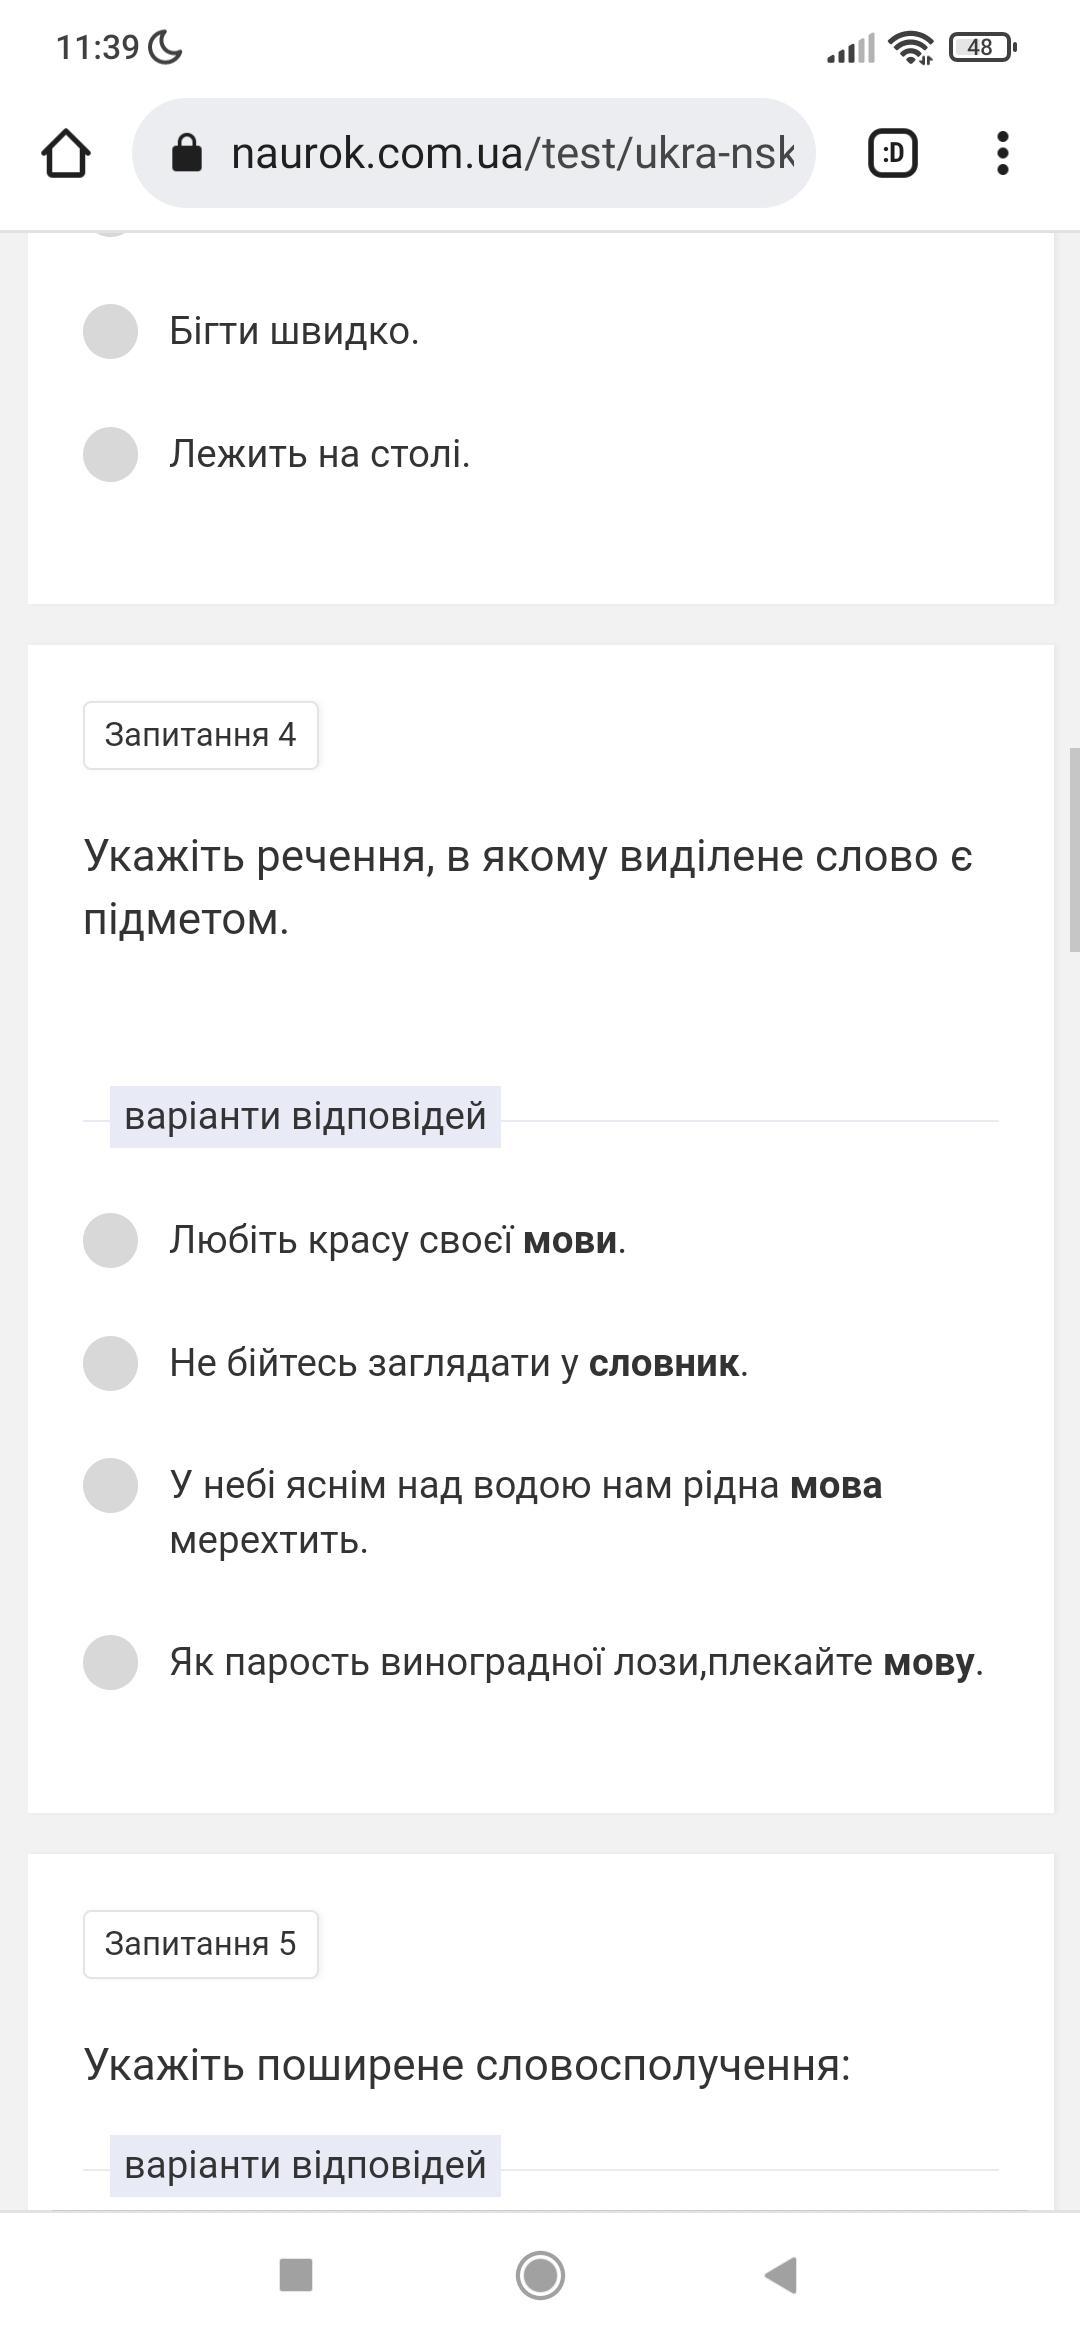Choose 'Любіть красу своєї мови.' radio button
The width and height of the screenshot is (1080, 2340).
pyautogui.click(x=110, y=1240)
